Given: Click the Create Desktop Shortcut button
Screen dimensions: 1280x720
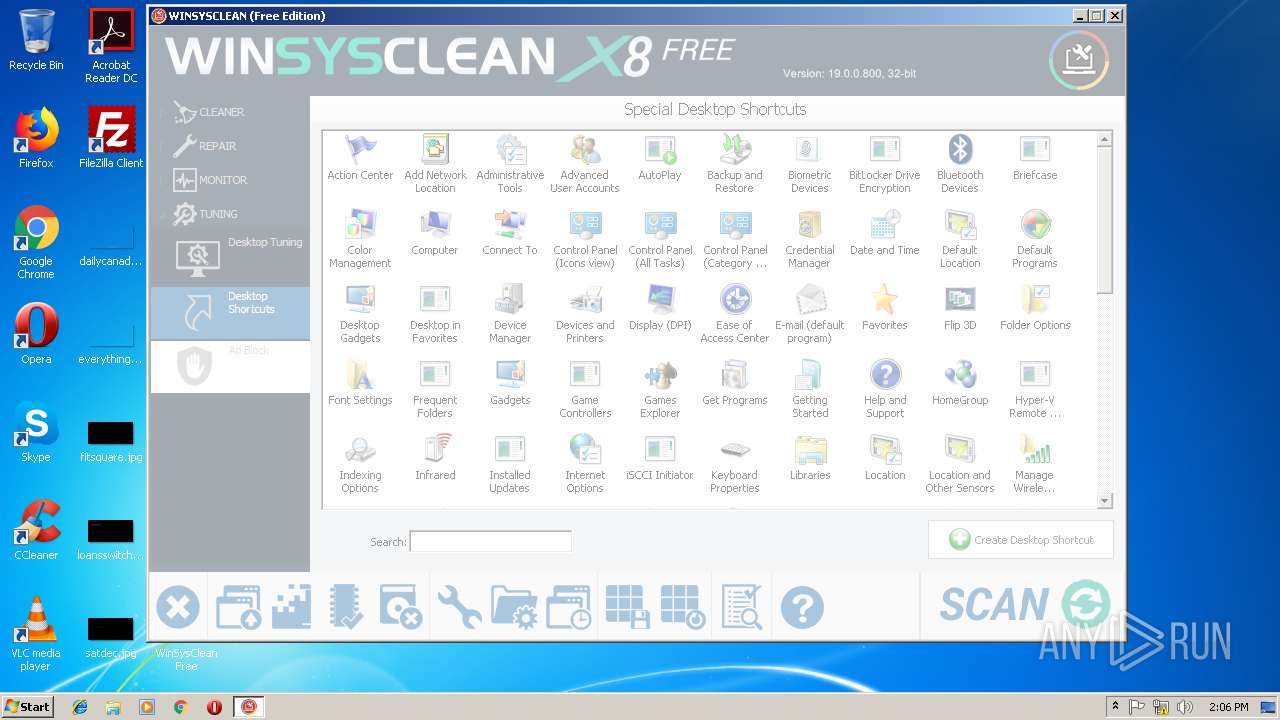Looking at the screenshot, I should pyautogui.click(x=1020, y=540).
